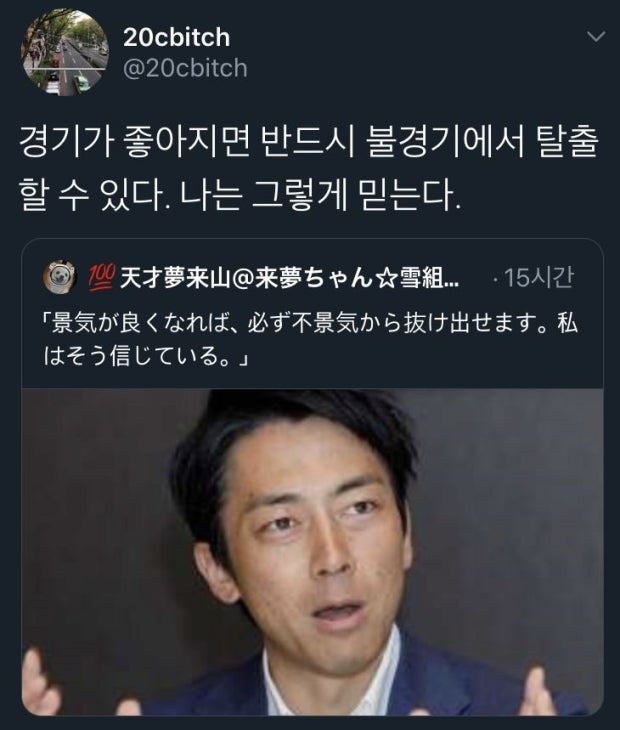Click the star symbol in the quoted name
620x730 pixels.
[x=387, y=278]
